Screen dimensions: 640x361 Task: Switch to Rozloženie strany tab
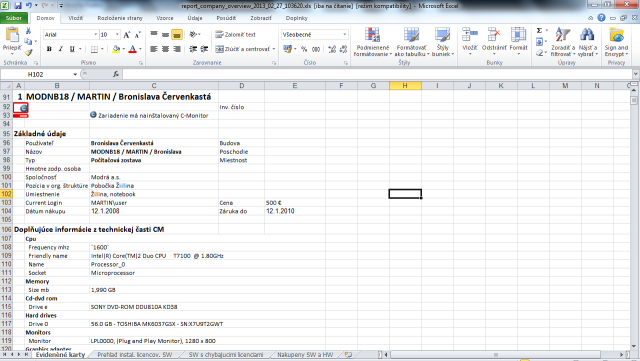click(x=120, y=18)
